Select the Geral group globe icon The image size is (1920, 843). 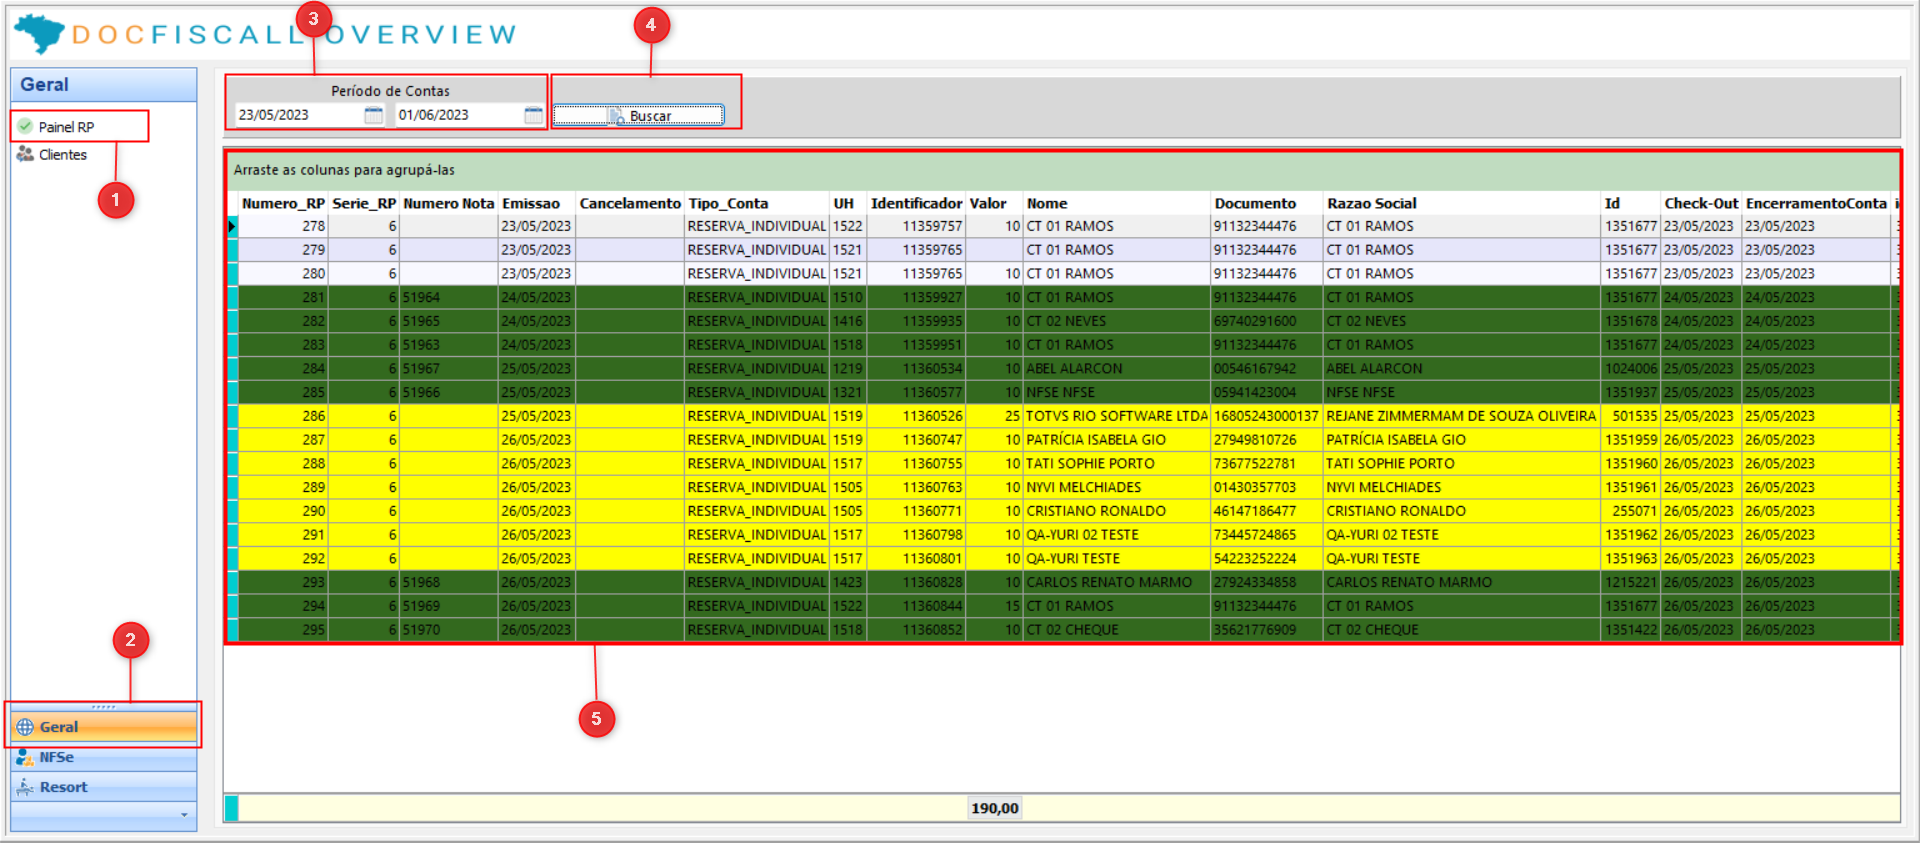click(25, 727)
